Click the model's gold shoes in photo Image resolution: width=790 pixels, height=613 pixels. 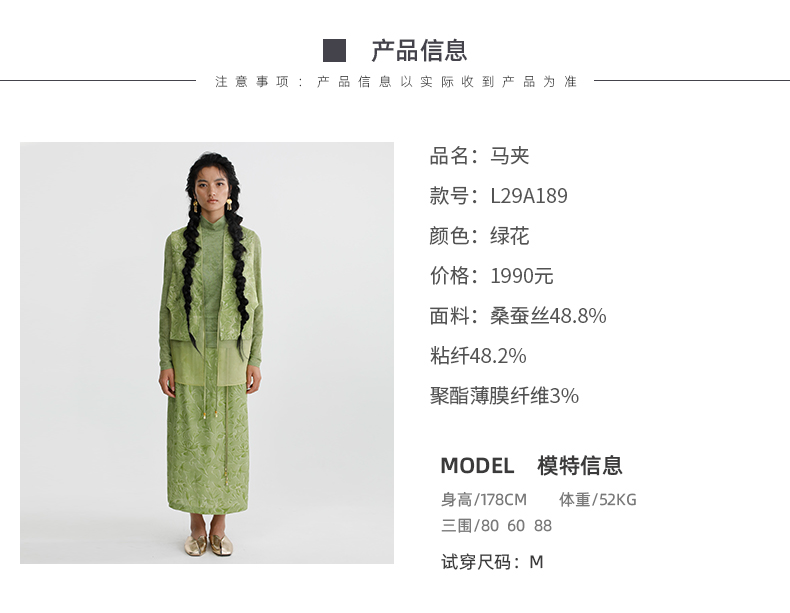(209, 544)
